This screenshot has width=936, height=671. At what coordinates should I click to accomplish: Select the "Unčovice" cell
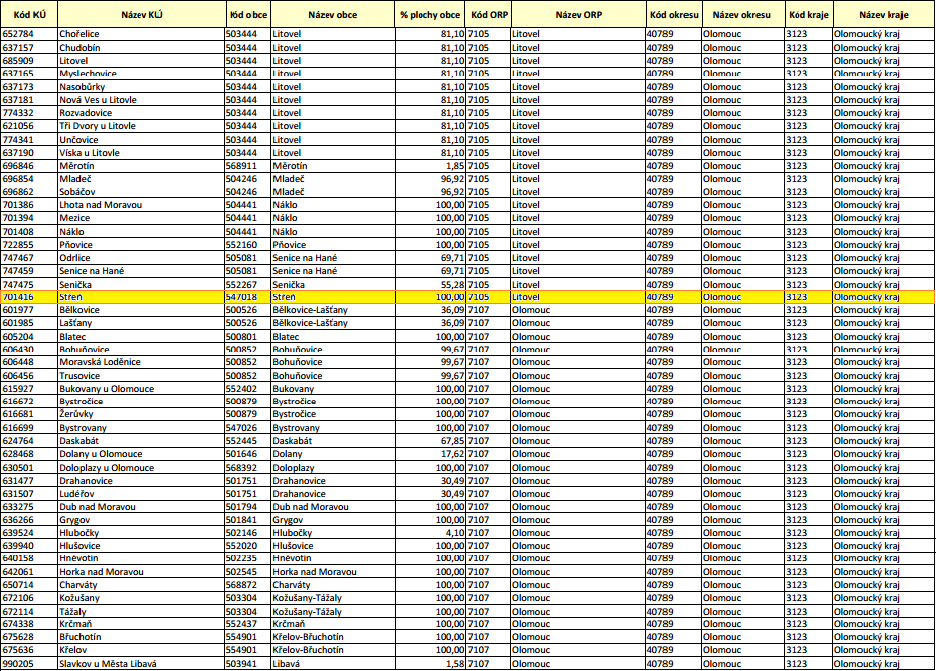[x=141, y=140]
